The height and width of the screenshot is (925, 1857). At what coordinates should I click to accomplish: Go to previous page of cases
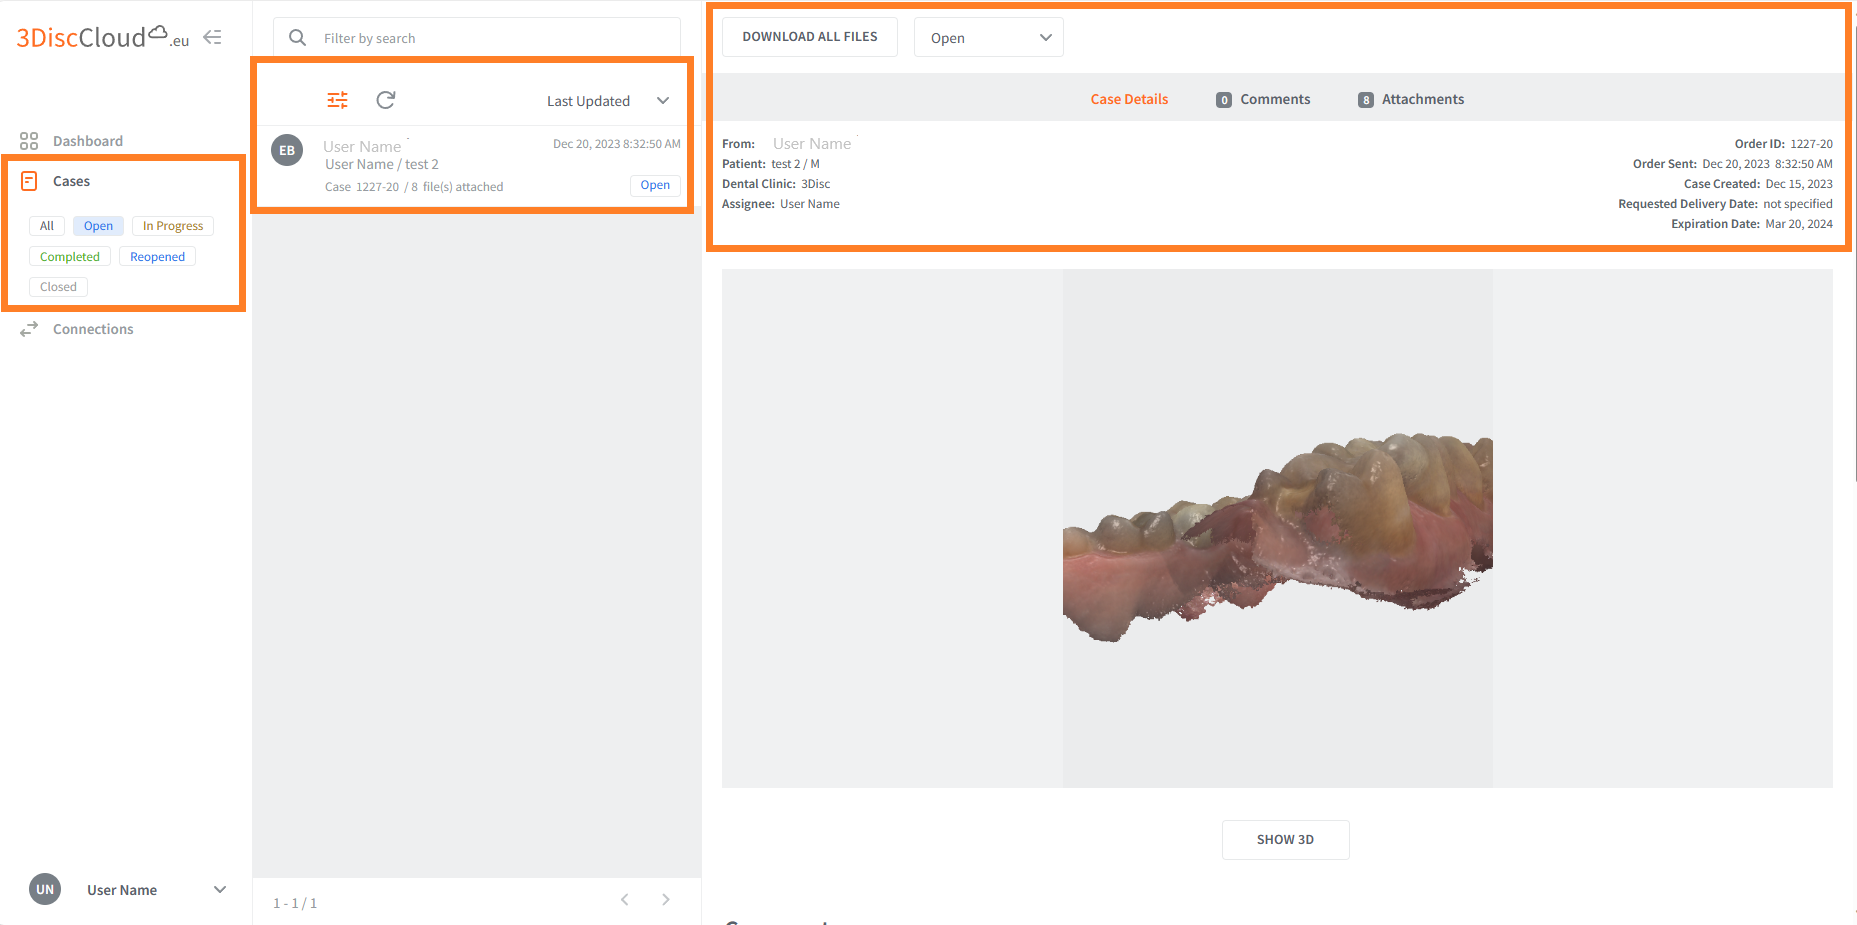point(625,900)
